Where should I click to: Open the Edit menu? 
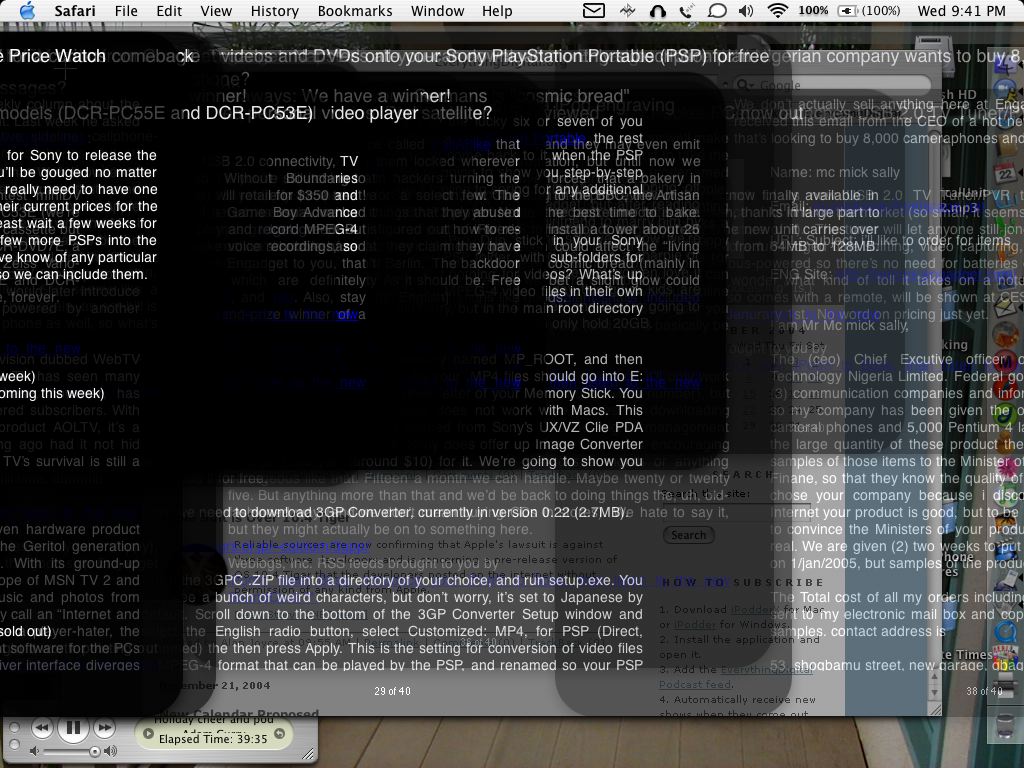169,11
